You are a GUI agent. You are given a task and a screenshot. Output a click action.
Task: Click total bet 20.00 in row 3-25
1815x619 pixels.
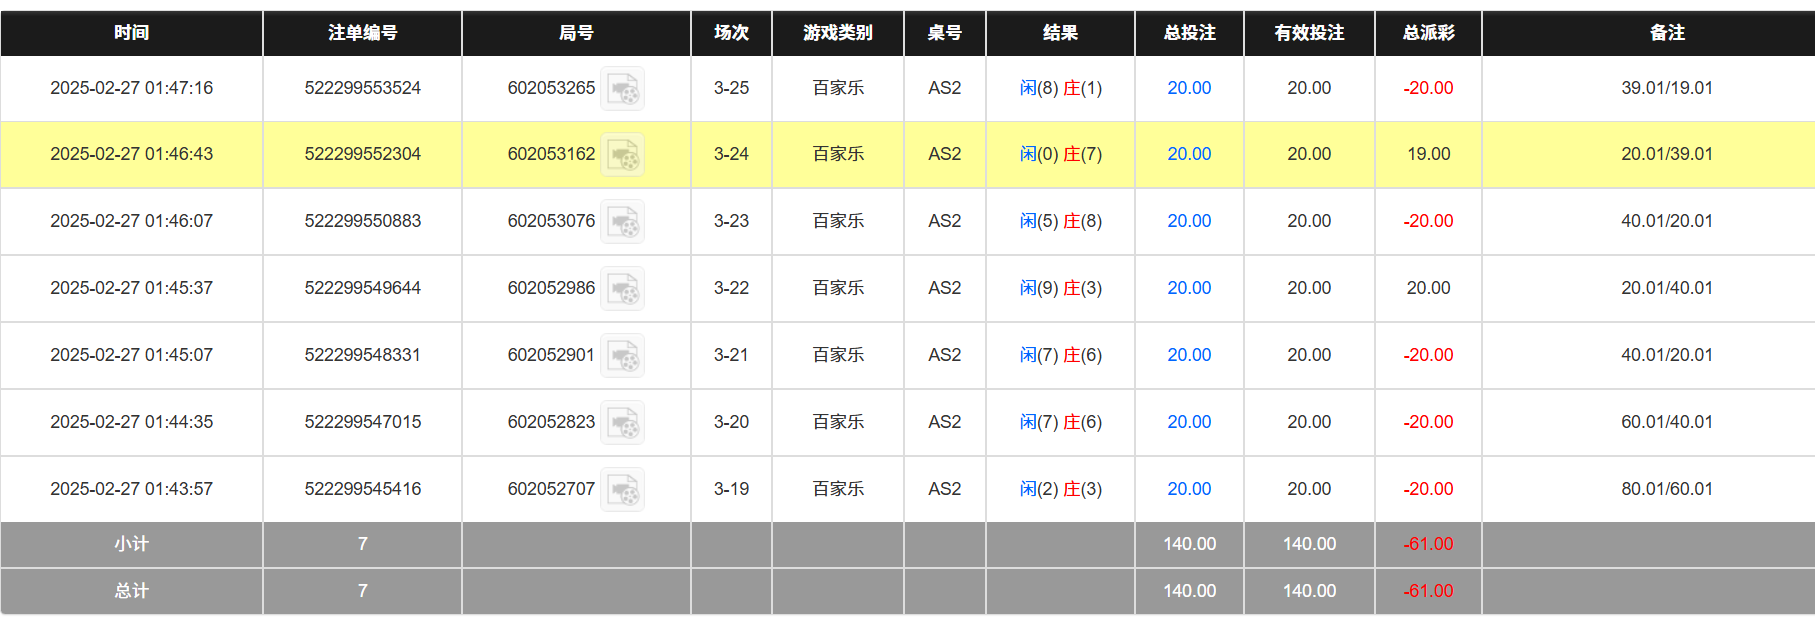[x=1189, y=88]
